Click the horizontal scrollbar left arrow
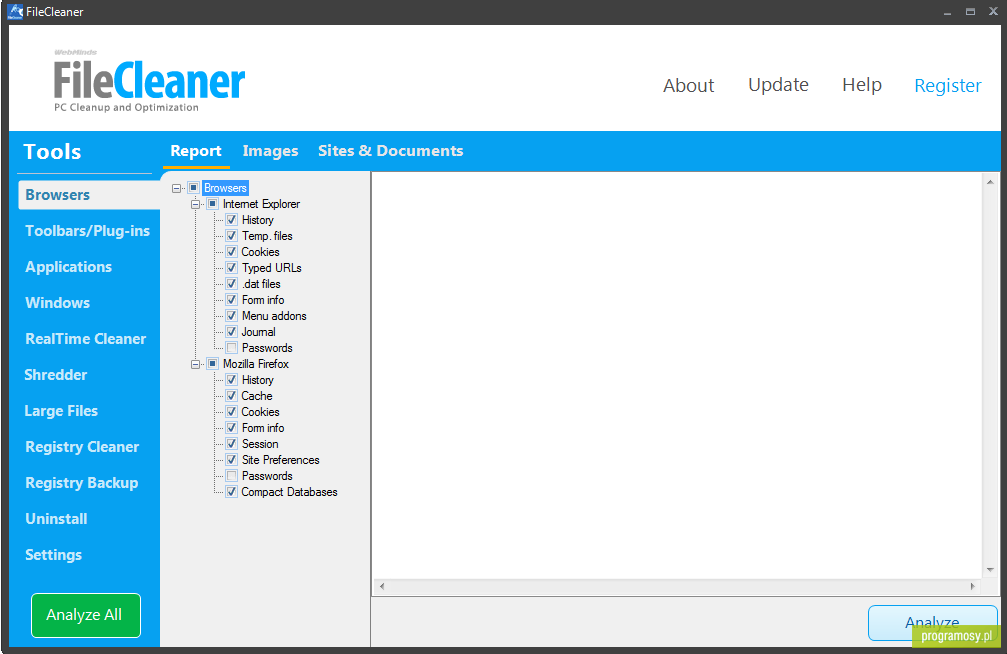The height and width of the screenshot is (654, 1007). 381,586
